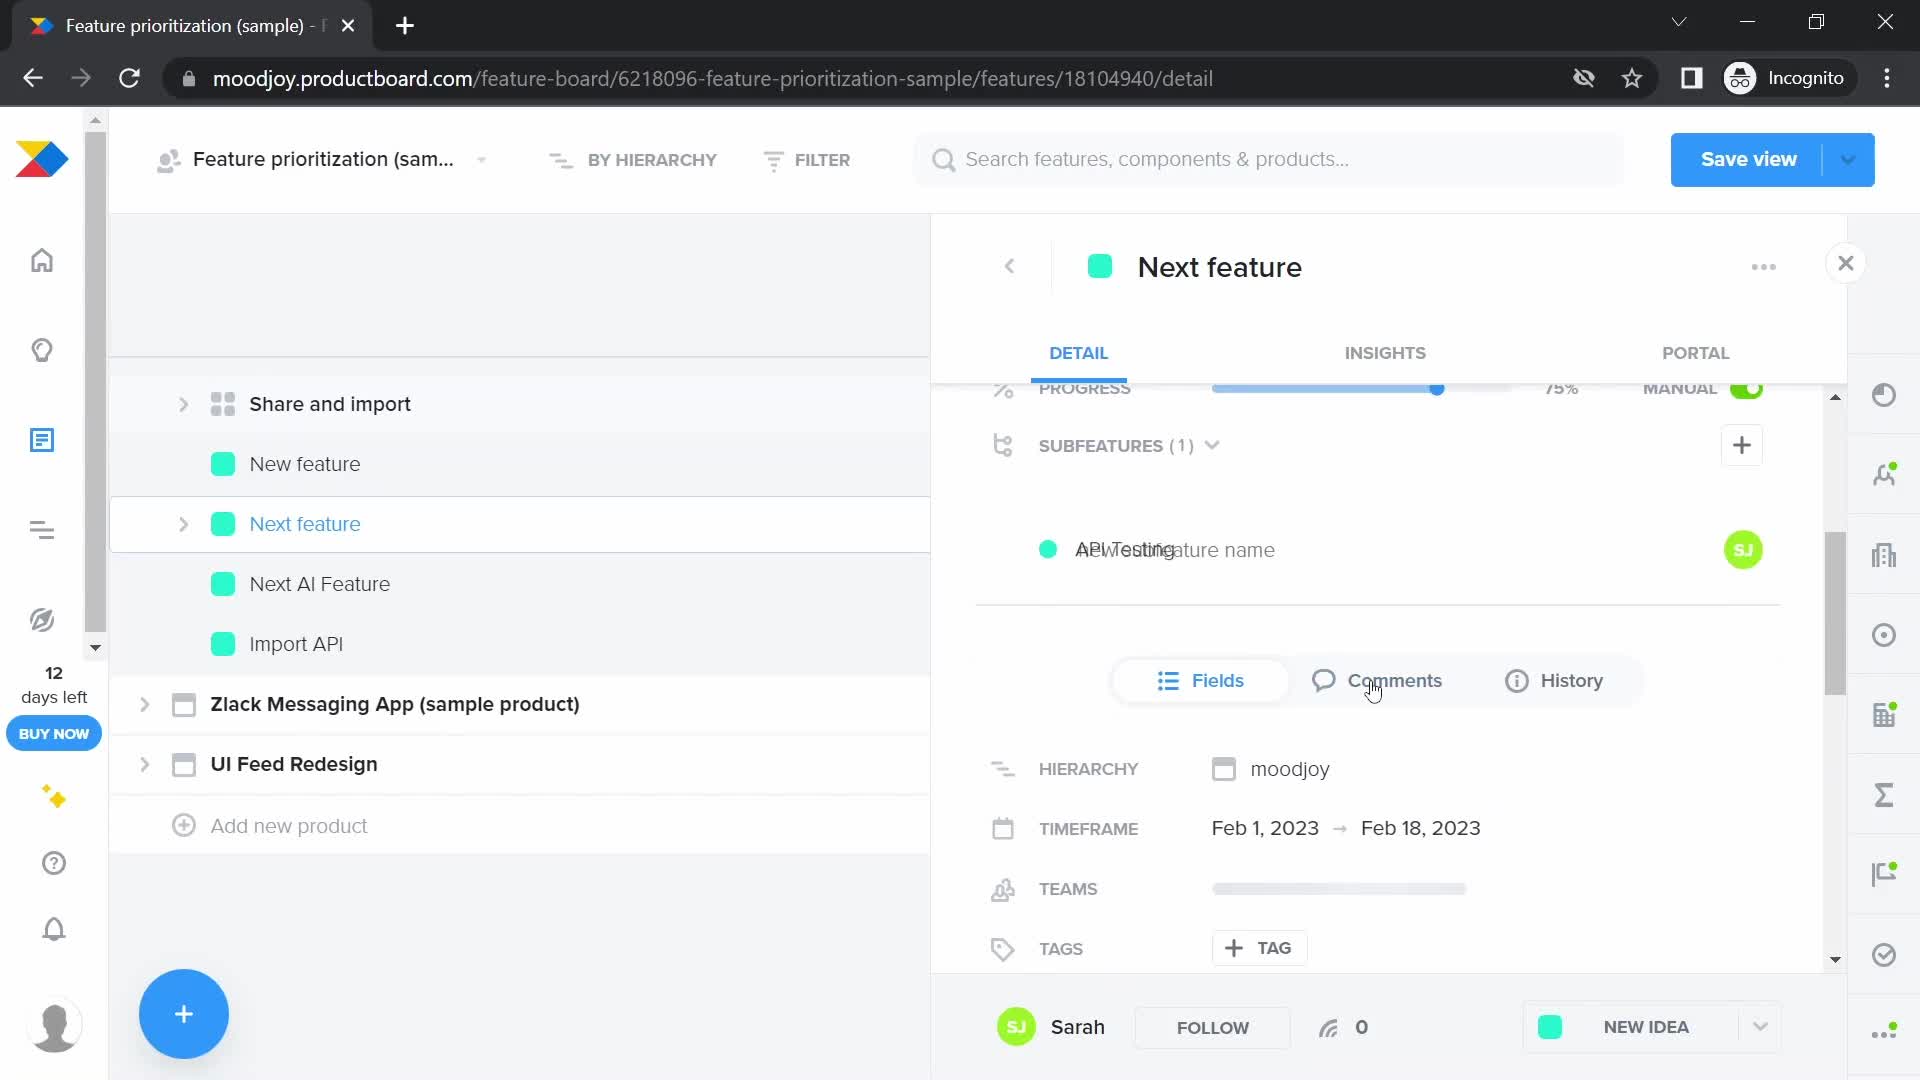This screenshot has width=1920, height=1080.
Task: Click the Insights tab for Next feature
Action: point(1385,352)
